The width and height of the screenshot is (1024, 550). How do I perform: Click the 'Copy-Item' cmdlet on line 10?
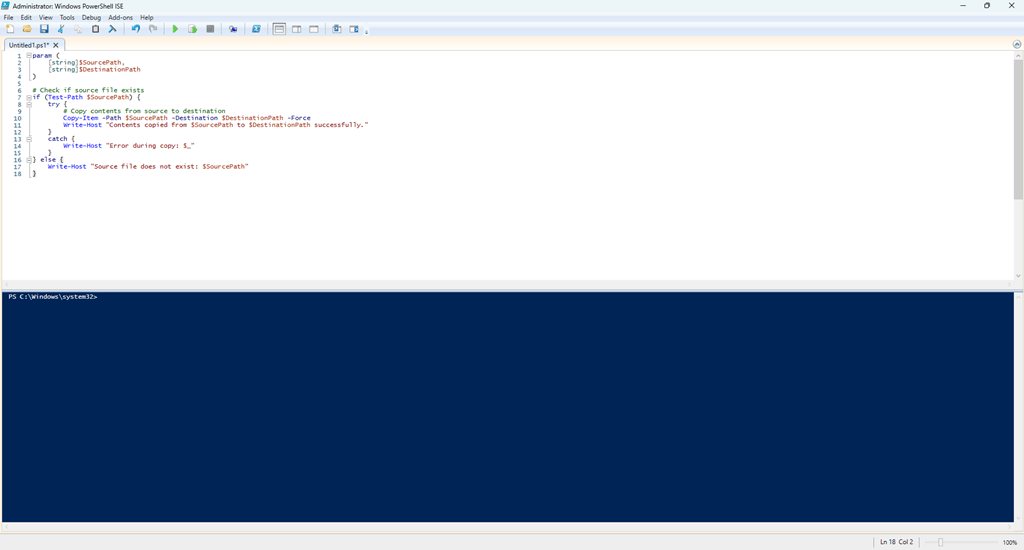[x=80, y=118]
